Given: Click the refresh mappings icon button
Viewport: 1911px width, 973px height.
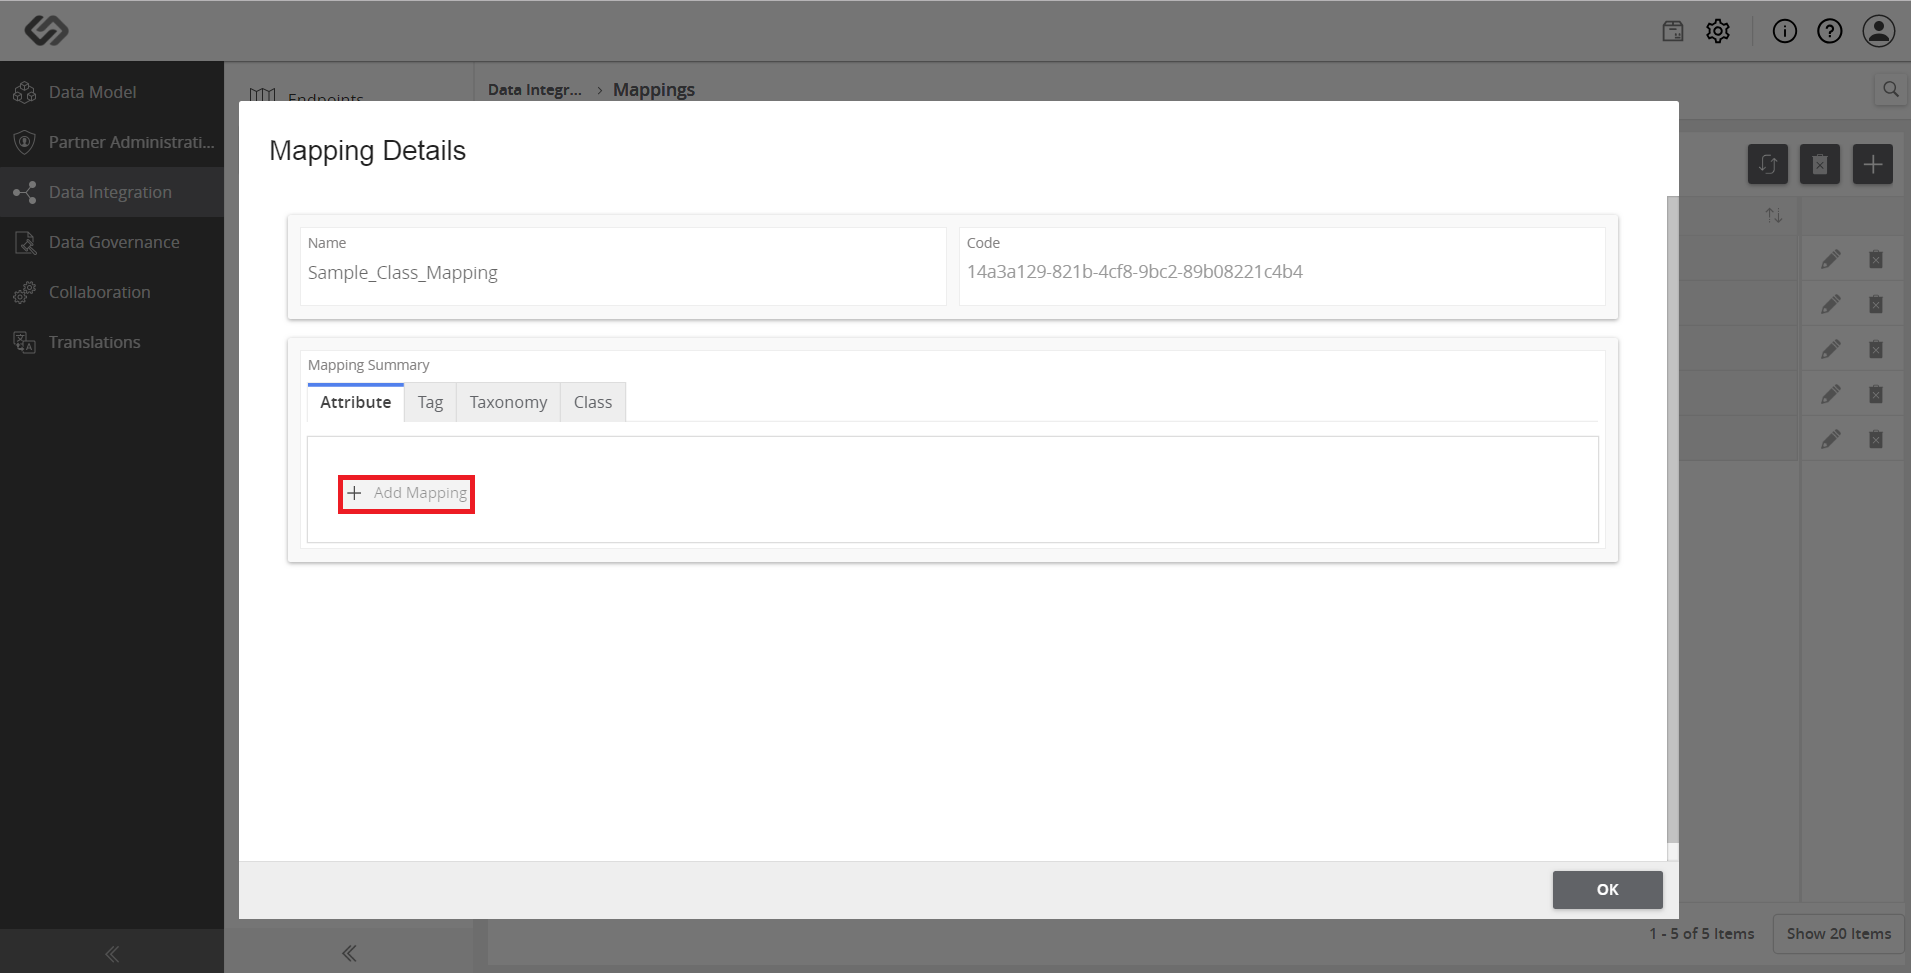Looking at the screenshot, I should 1768,164.
